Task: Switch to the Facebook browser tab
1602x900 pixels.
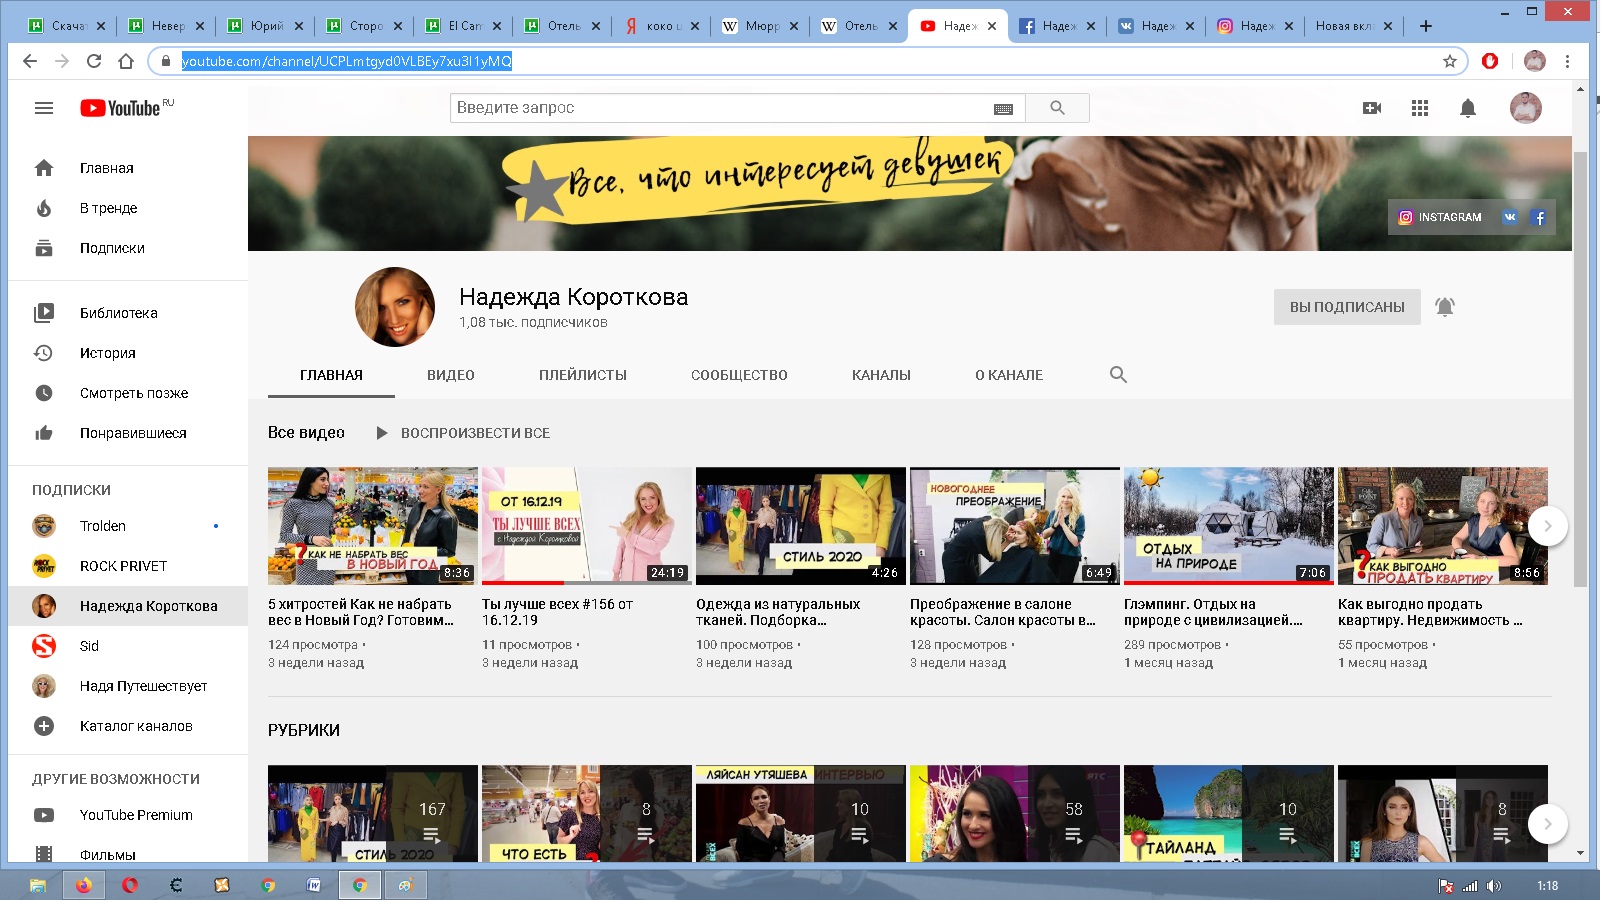Action: (1058, 26)
